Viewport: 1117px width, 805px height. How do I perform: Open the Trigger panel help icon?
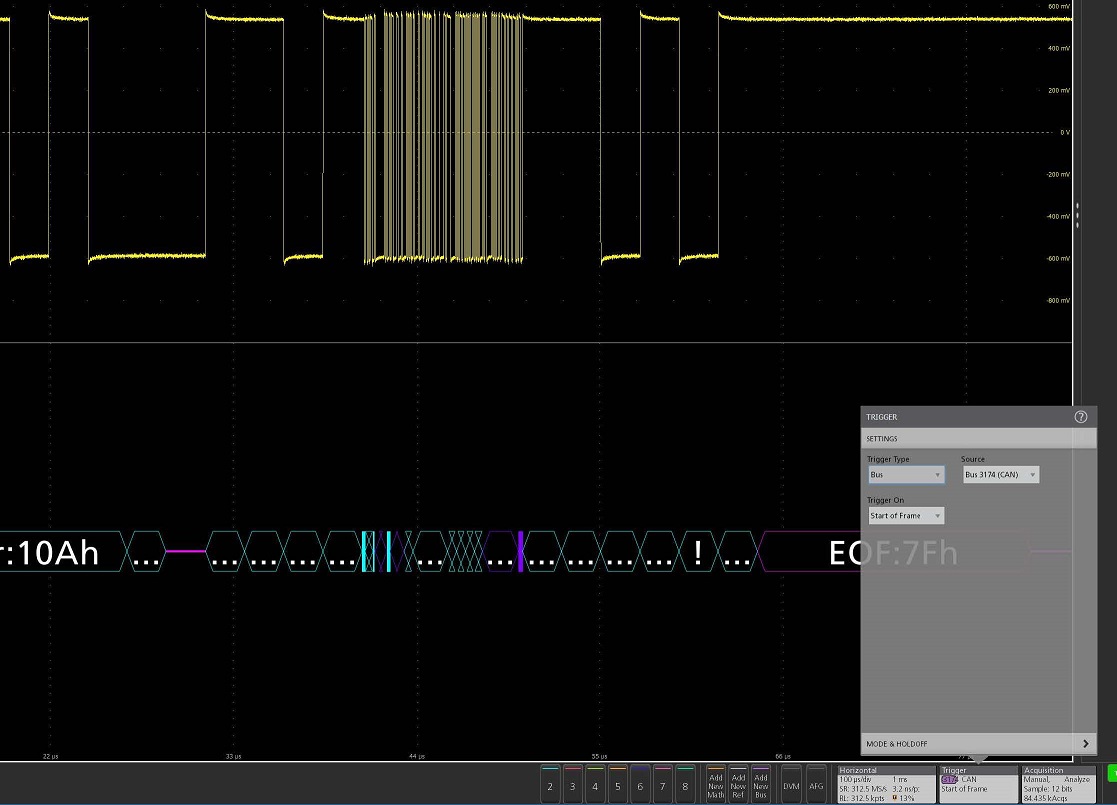click(x=1080, y=417)
